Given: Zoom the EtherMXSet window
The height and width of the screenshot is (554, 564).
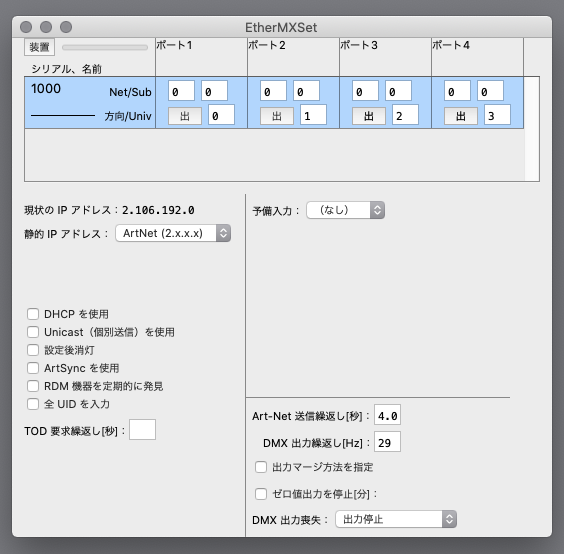Looking at the screenshot, I should pos(66,27).
